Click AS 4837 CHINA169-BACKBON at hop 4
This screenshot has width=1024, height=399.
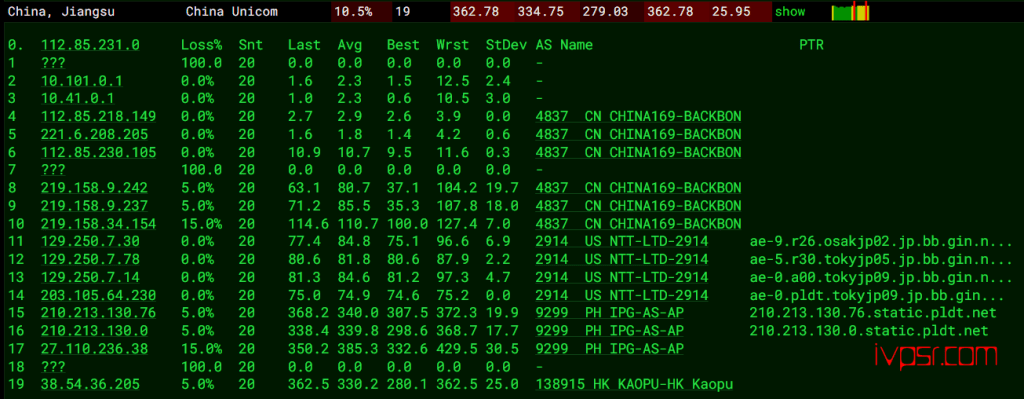(639, 116)
